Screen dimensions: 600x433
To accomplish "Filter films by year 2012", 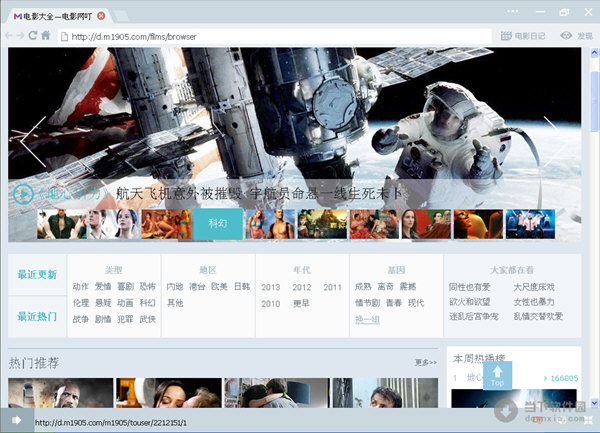I will pos(302,287).
